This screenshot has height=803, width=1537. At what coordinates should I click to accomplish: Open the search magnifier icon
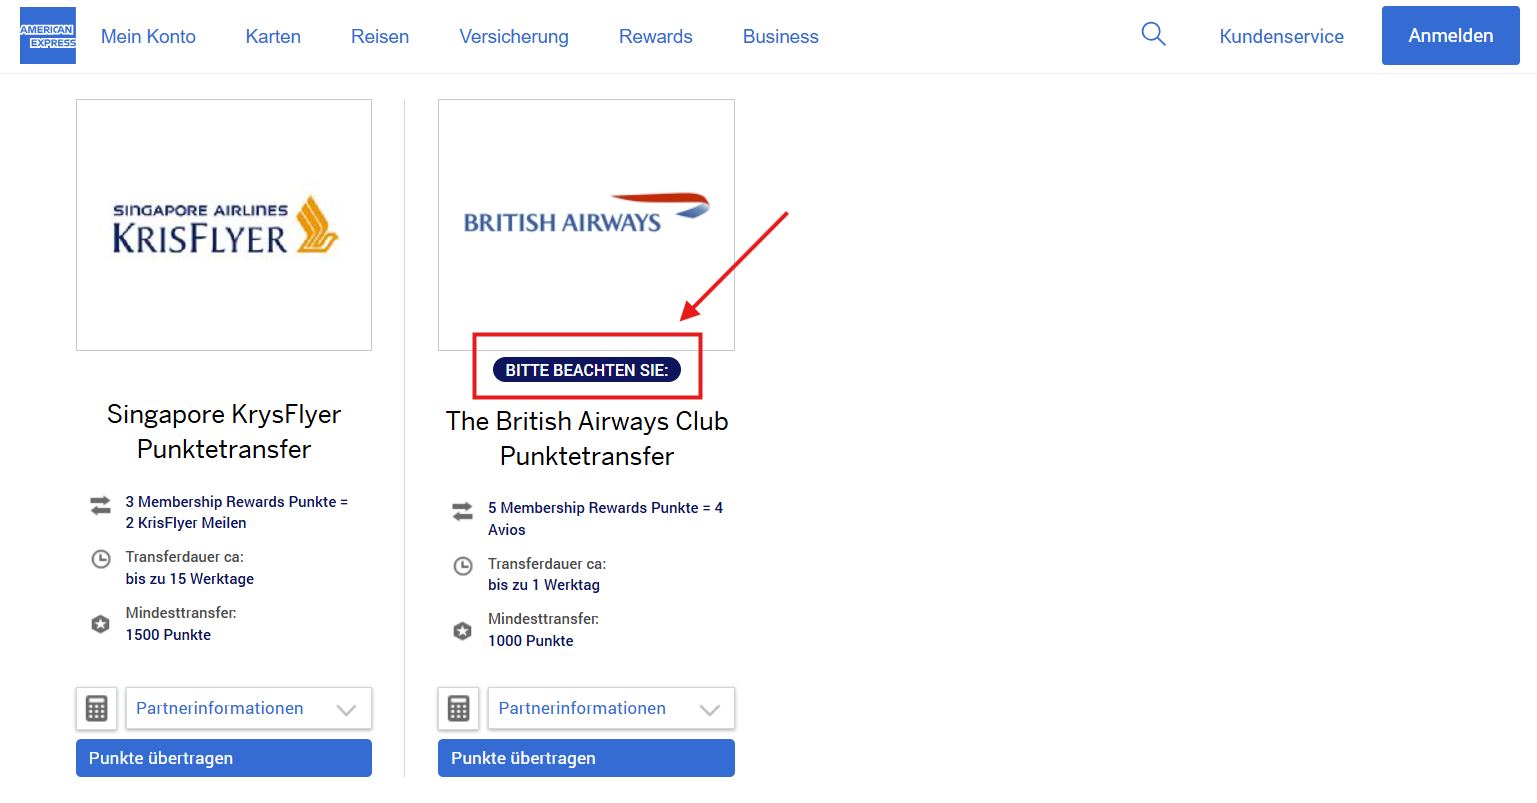pos(1153,33)
